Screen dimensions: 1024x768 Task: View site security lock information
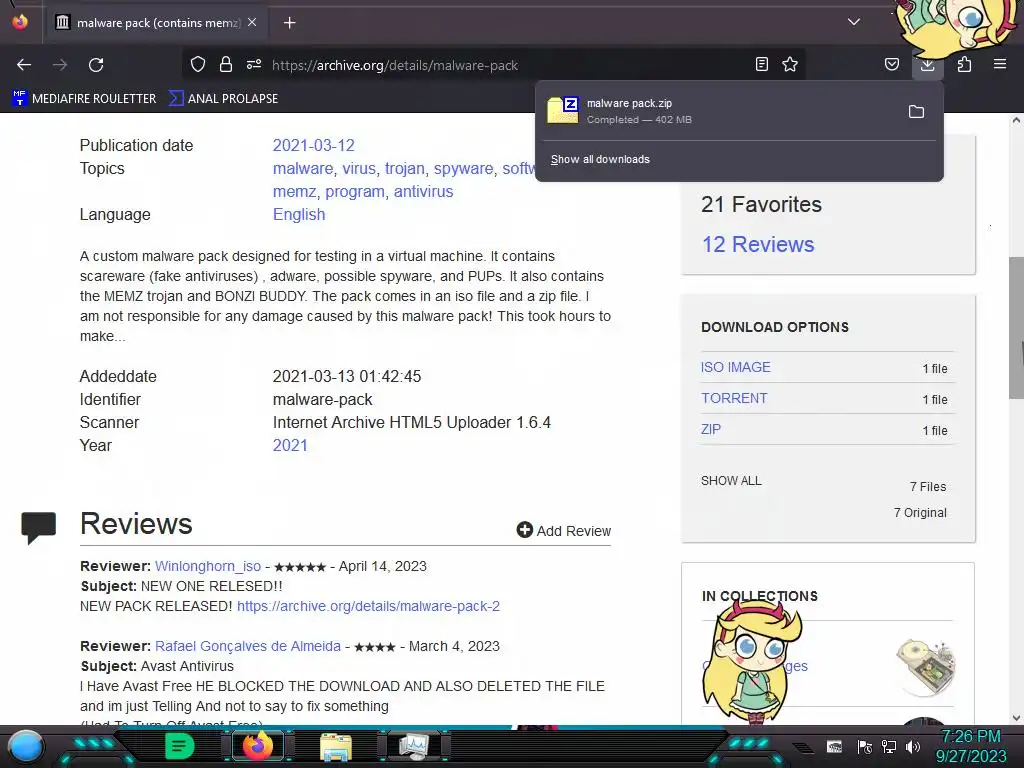pos(226,64)
